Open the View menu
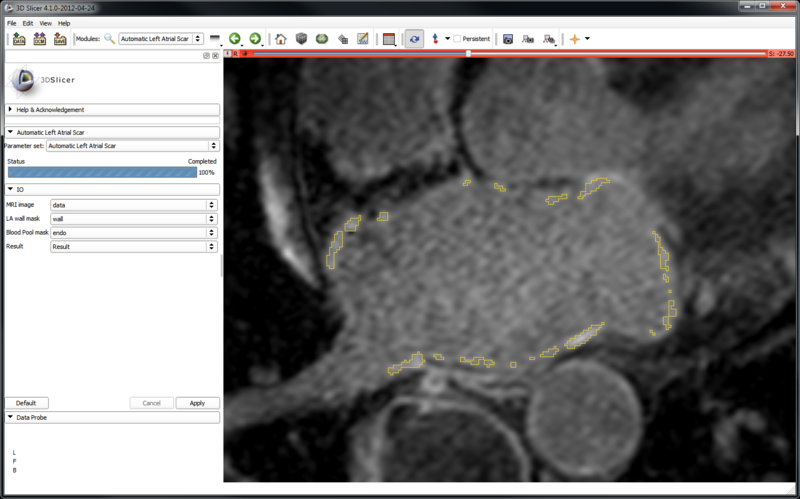Viewport: 800px width, 499px height. point(45,22)
